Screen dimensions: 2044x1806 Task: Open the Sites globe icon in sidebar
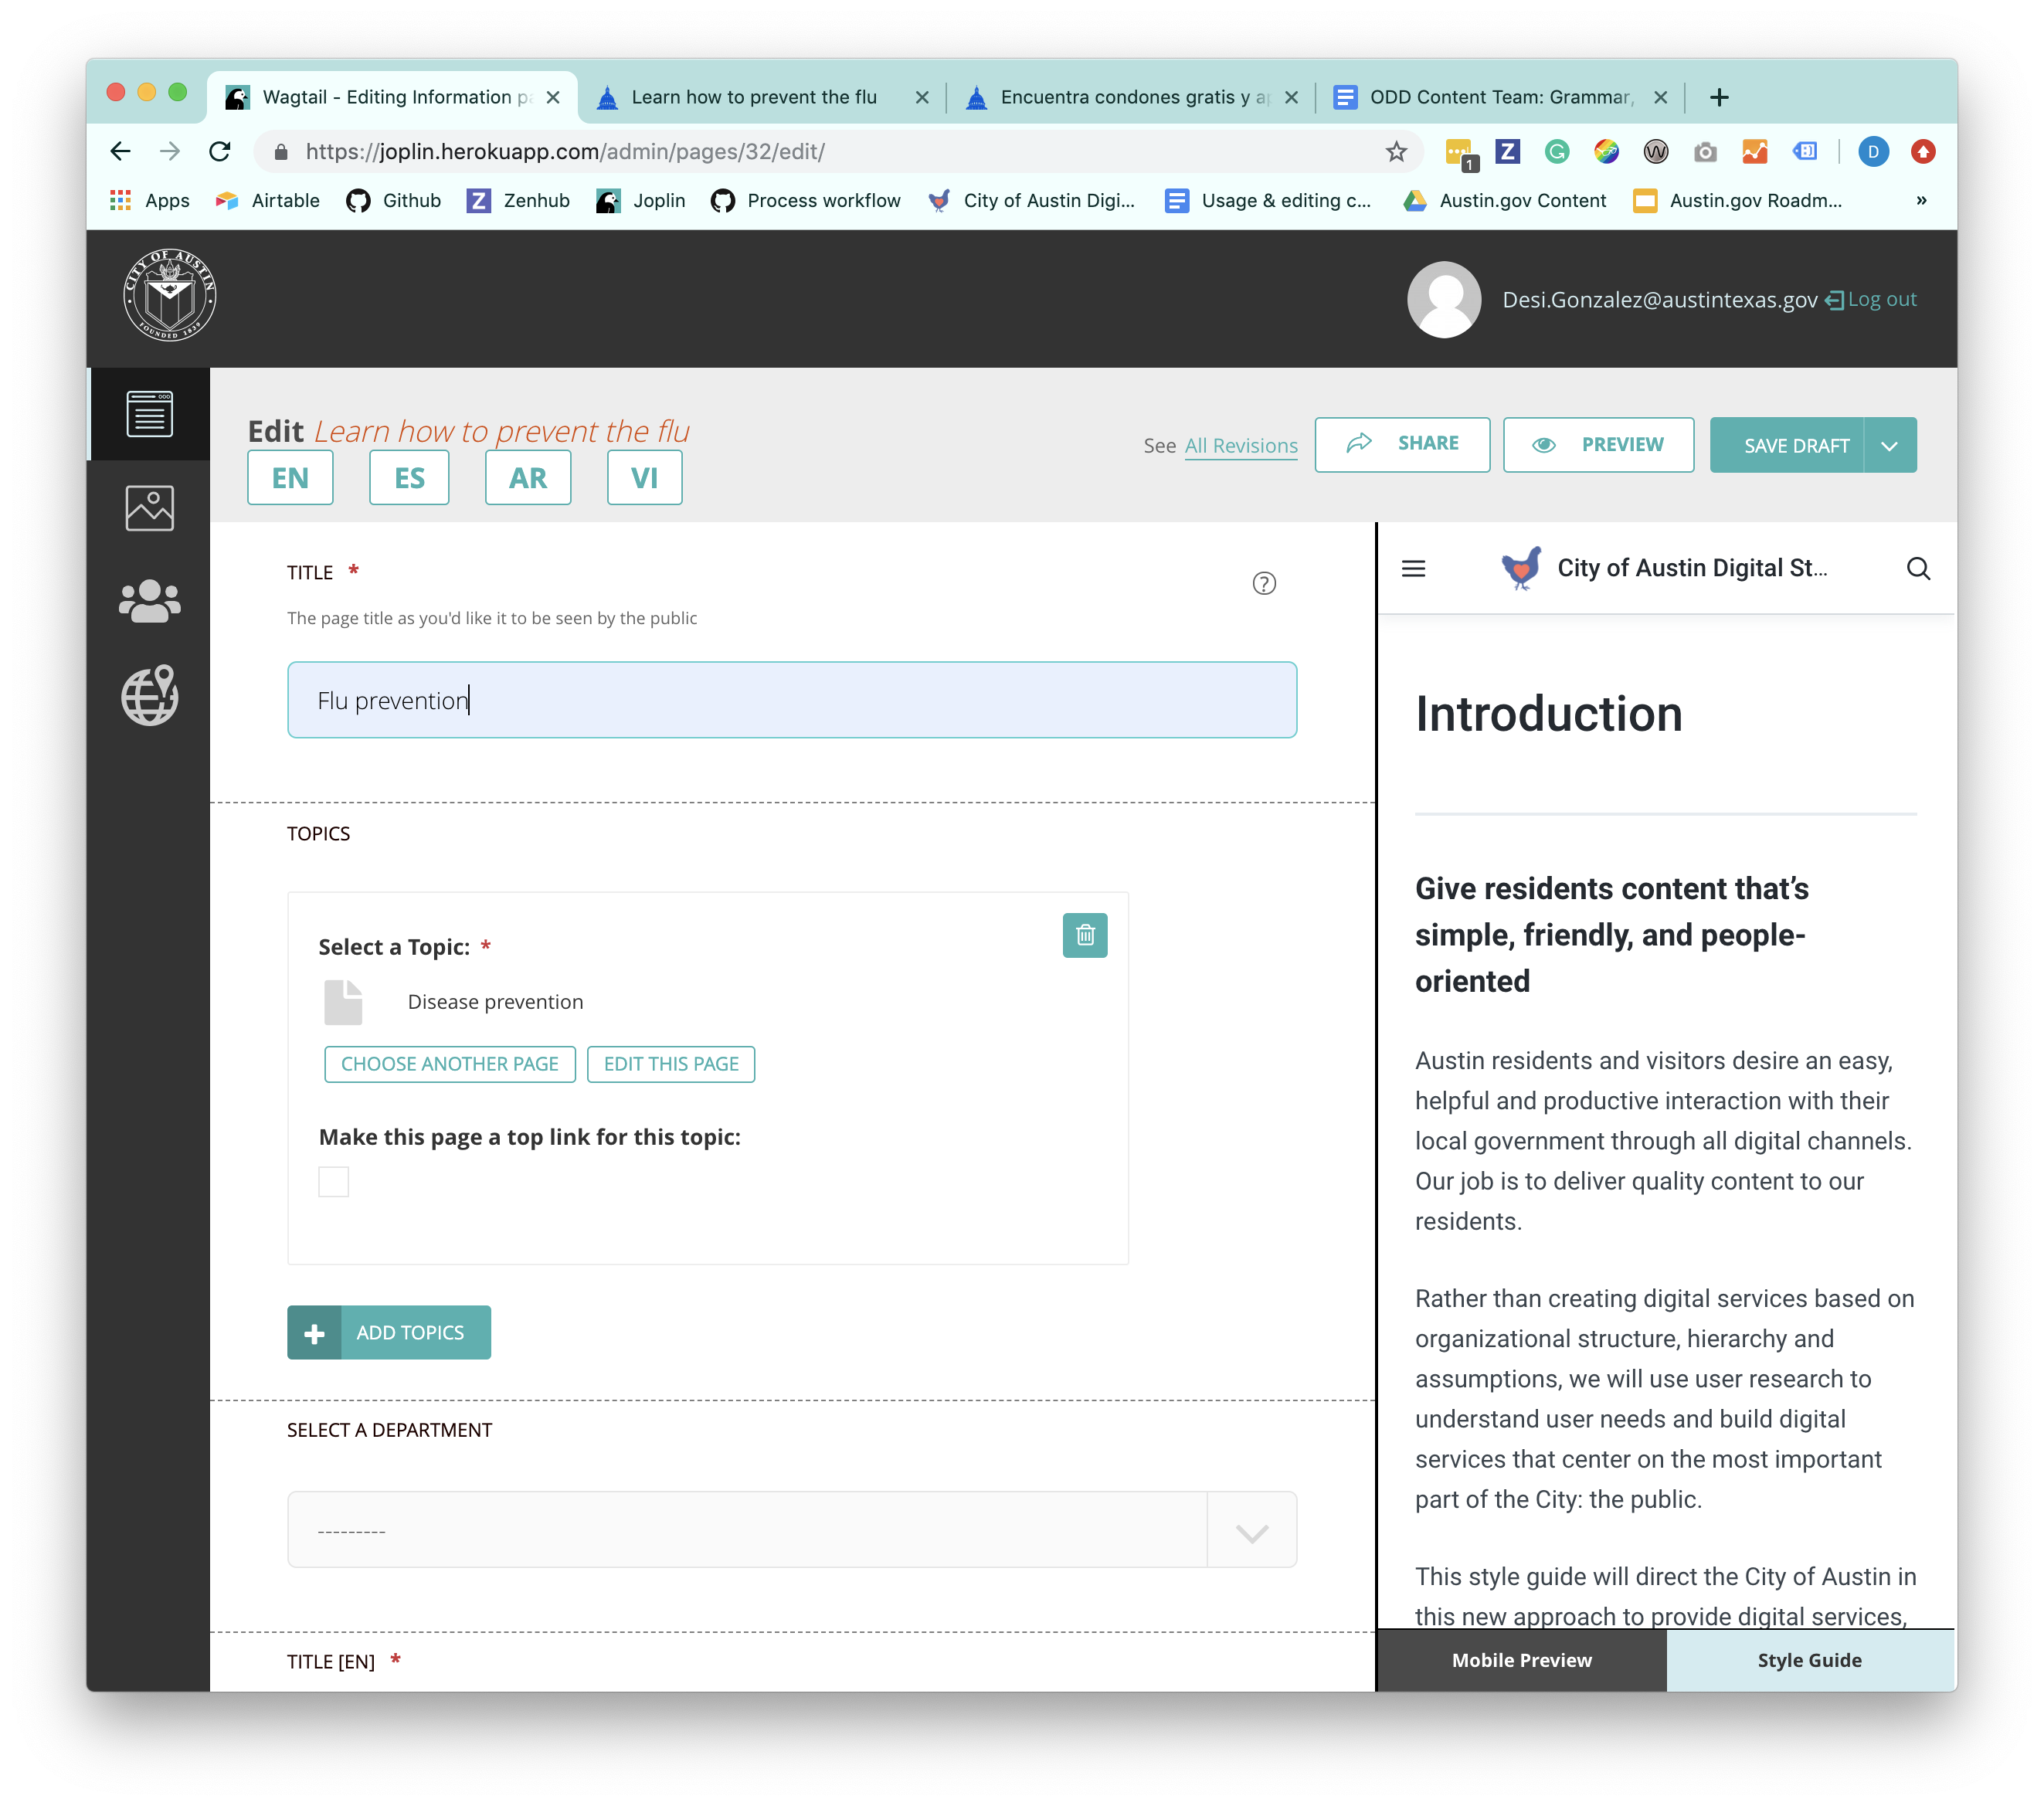pos(149,695)
